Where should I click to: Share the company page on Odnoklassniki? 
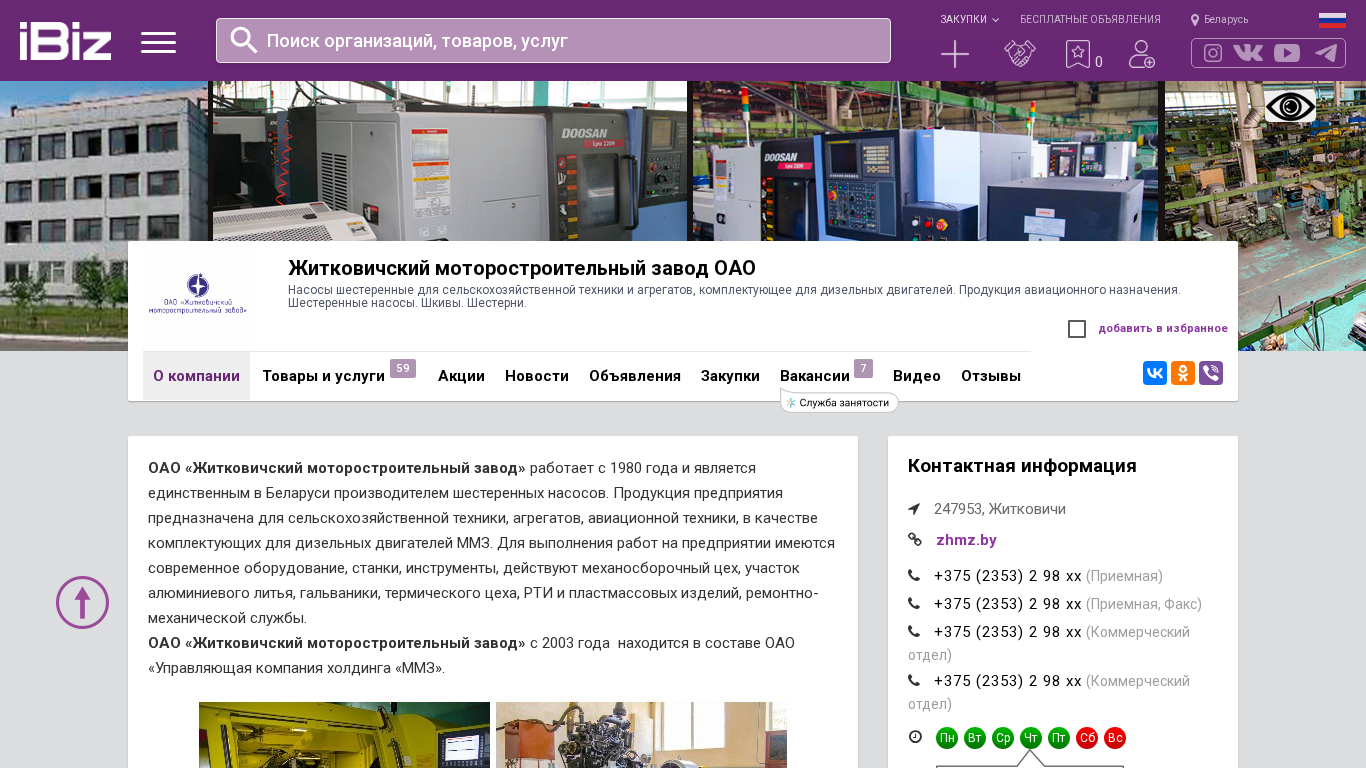point(1183,373)
